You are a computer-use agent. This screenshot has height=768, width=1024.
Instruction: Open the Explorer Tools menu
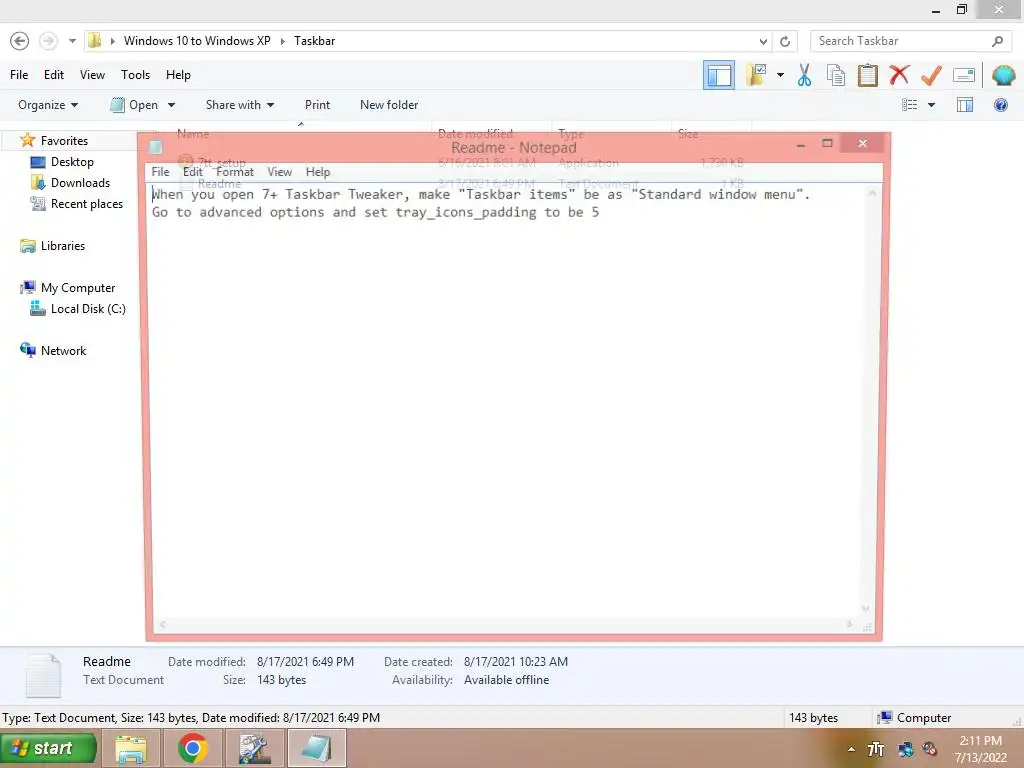(x=135, y=75)
